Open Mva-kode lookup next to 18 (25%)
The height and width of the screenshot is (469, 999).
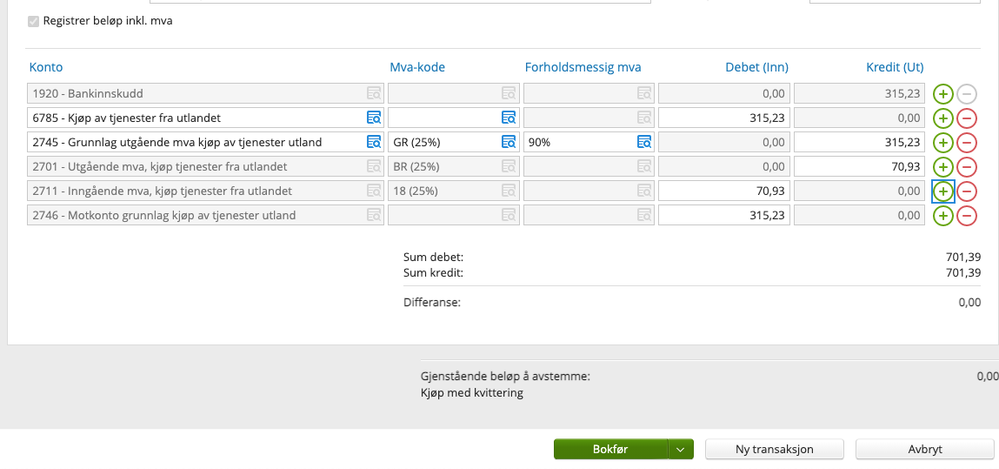coord(508,191)
